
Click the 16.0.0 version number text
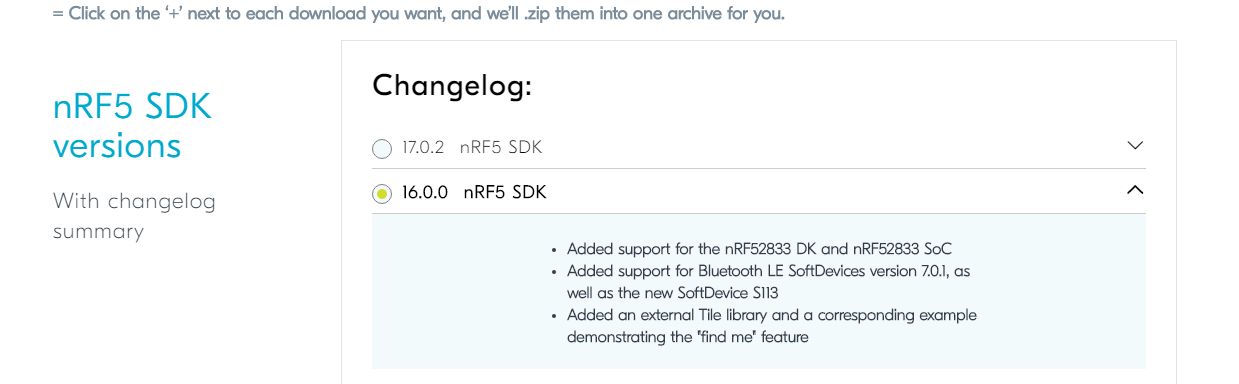pyautogui.click(x=425, y=193)
